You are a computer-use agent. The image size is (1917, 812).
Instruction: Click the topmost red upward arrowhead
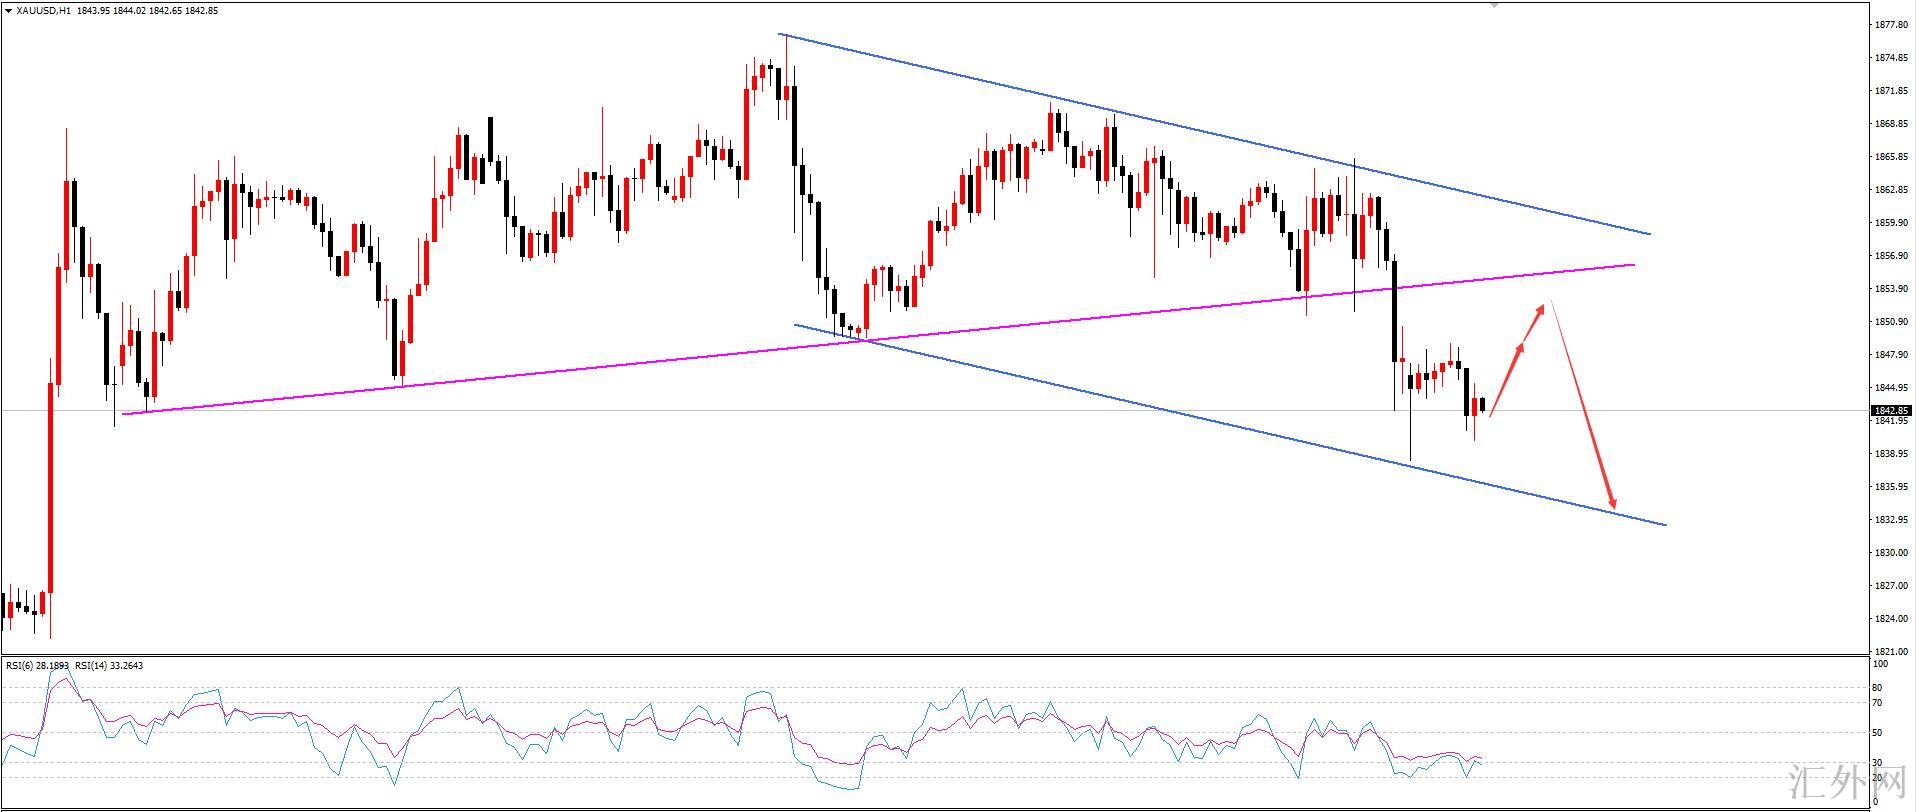pyautogui.click(x=1540, y=310)
